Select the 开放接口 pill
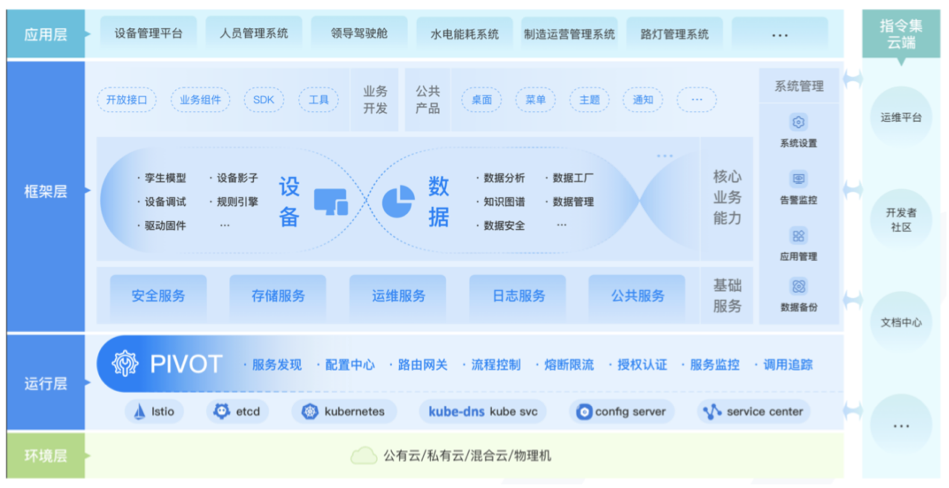This screenshot has height=488, width=949. tap(127, 100)
